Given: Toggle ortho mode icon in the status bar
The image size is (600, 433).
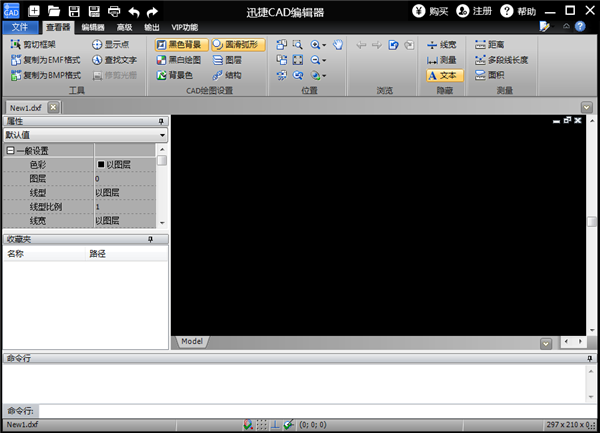Looking at the screenshot, I should (275, 425).
